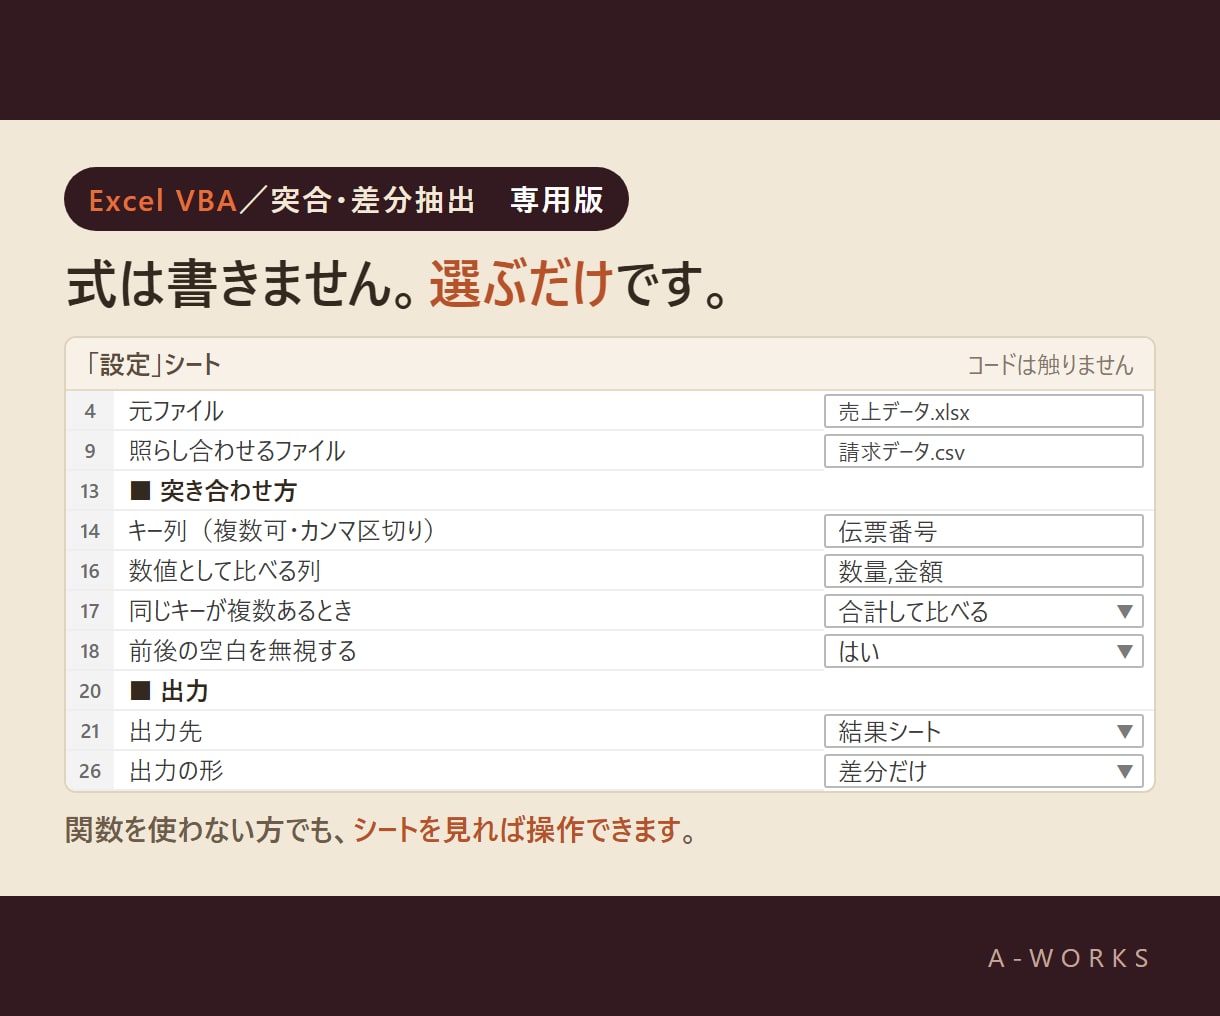The width and height of the screenshot is (1220, 1016).
Task: Click the 売上データ.xlsx input field
Action: 984,411
